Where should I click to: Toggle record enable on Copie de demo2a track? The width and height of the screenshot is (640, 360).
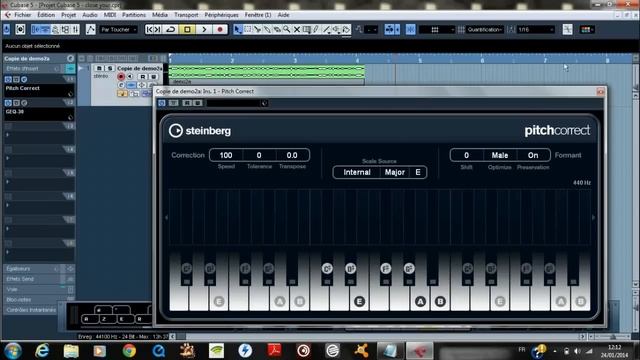[121, 76]
